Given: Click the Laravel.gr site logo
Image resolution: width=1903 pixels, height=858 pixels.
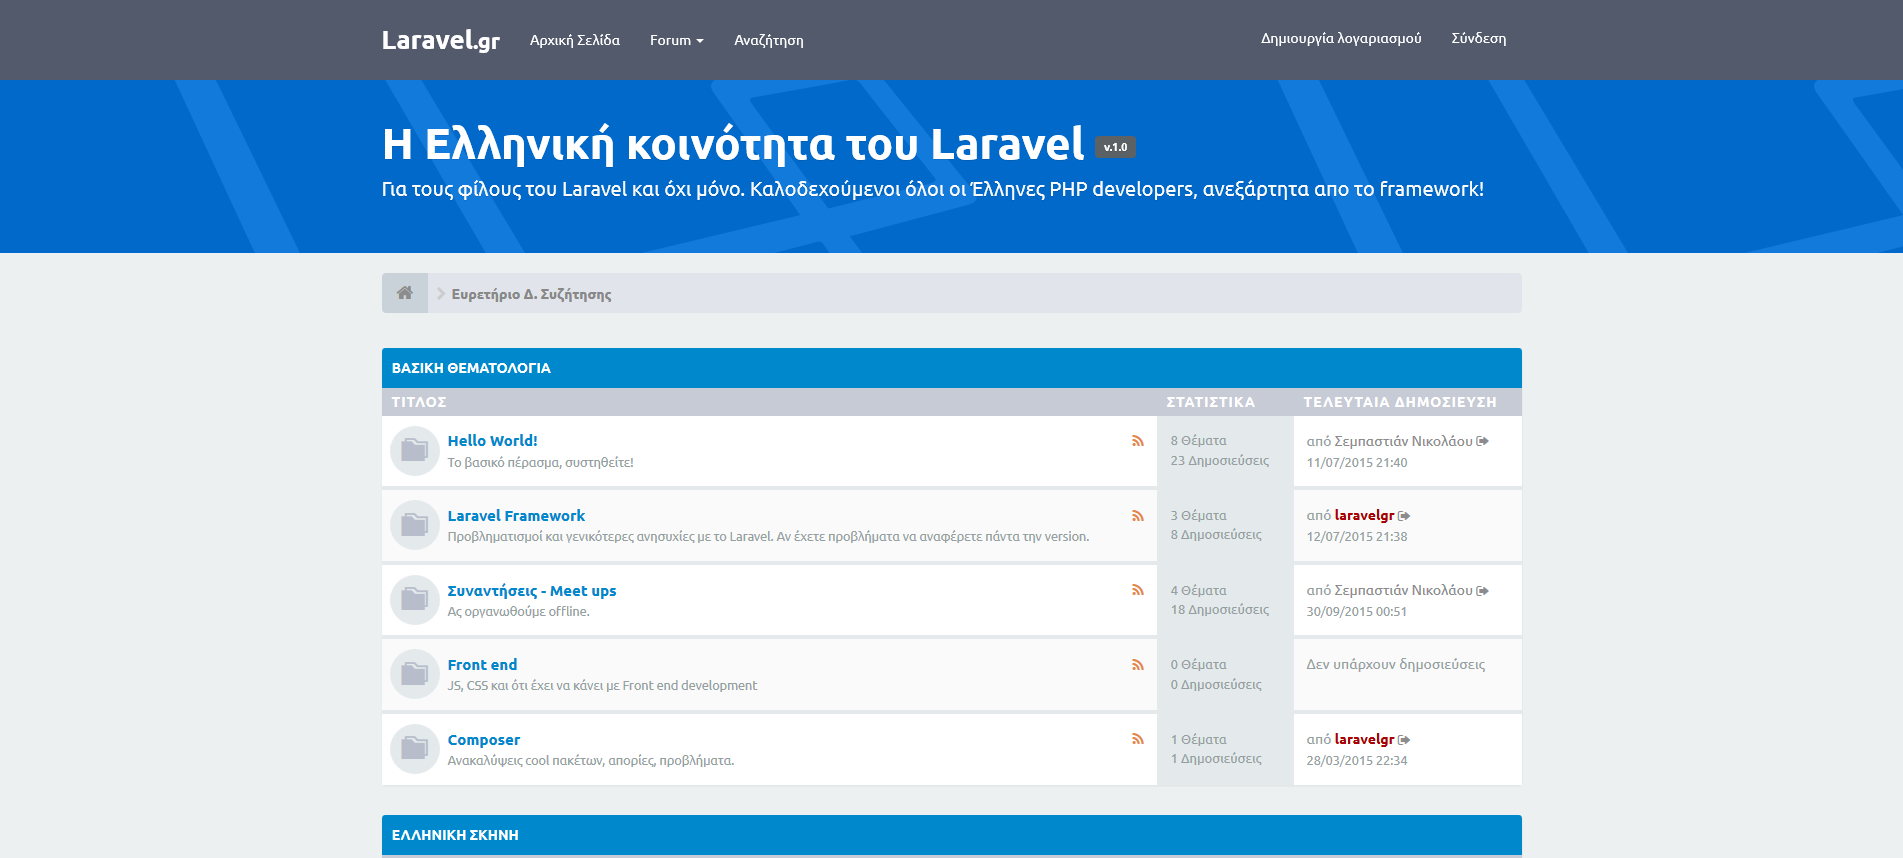Looking at the screenshot, I should click(x=440, y=40).
